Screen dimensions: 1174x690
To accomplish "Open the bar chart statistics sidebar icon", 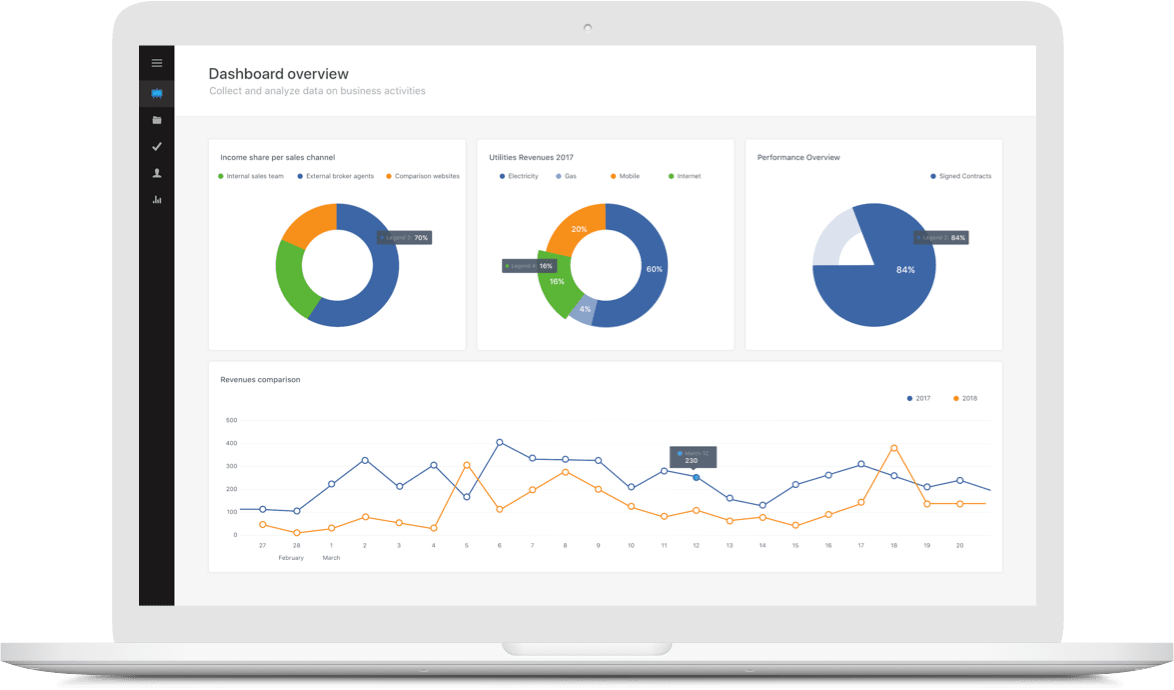I will pyautogui.click(x=156, y=200).
